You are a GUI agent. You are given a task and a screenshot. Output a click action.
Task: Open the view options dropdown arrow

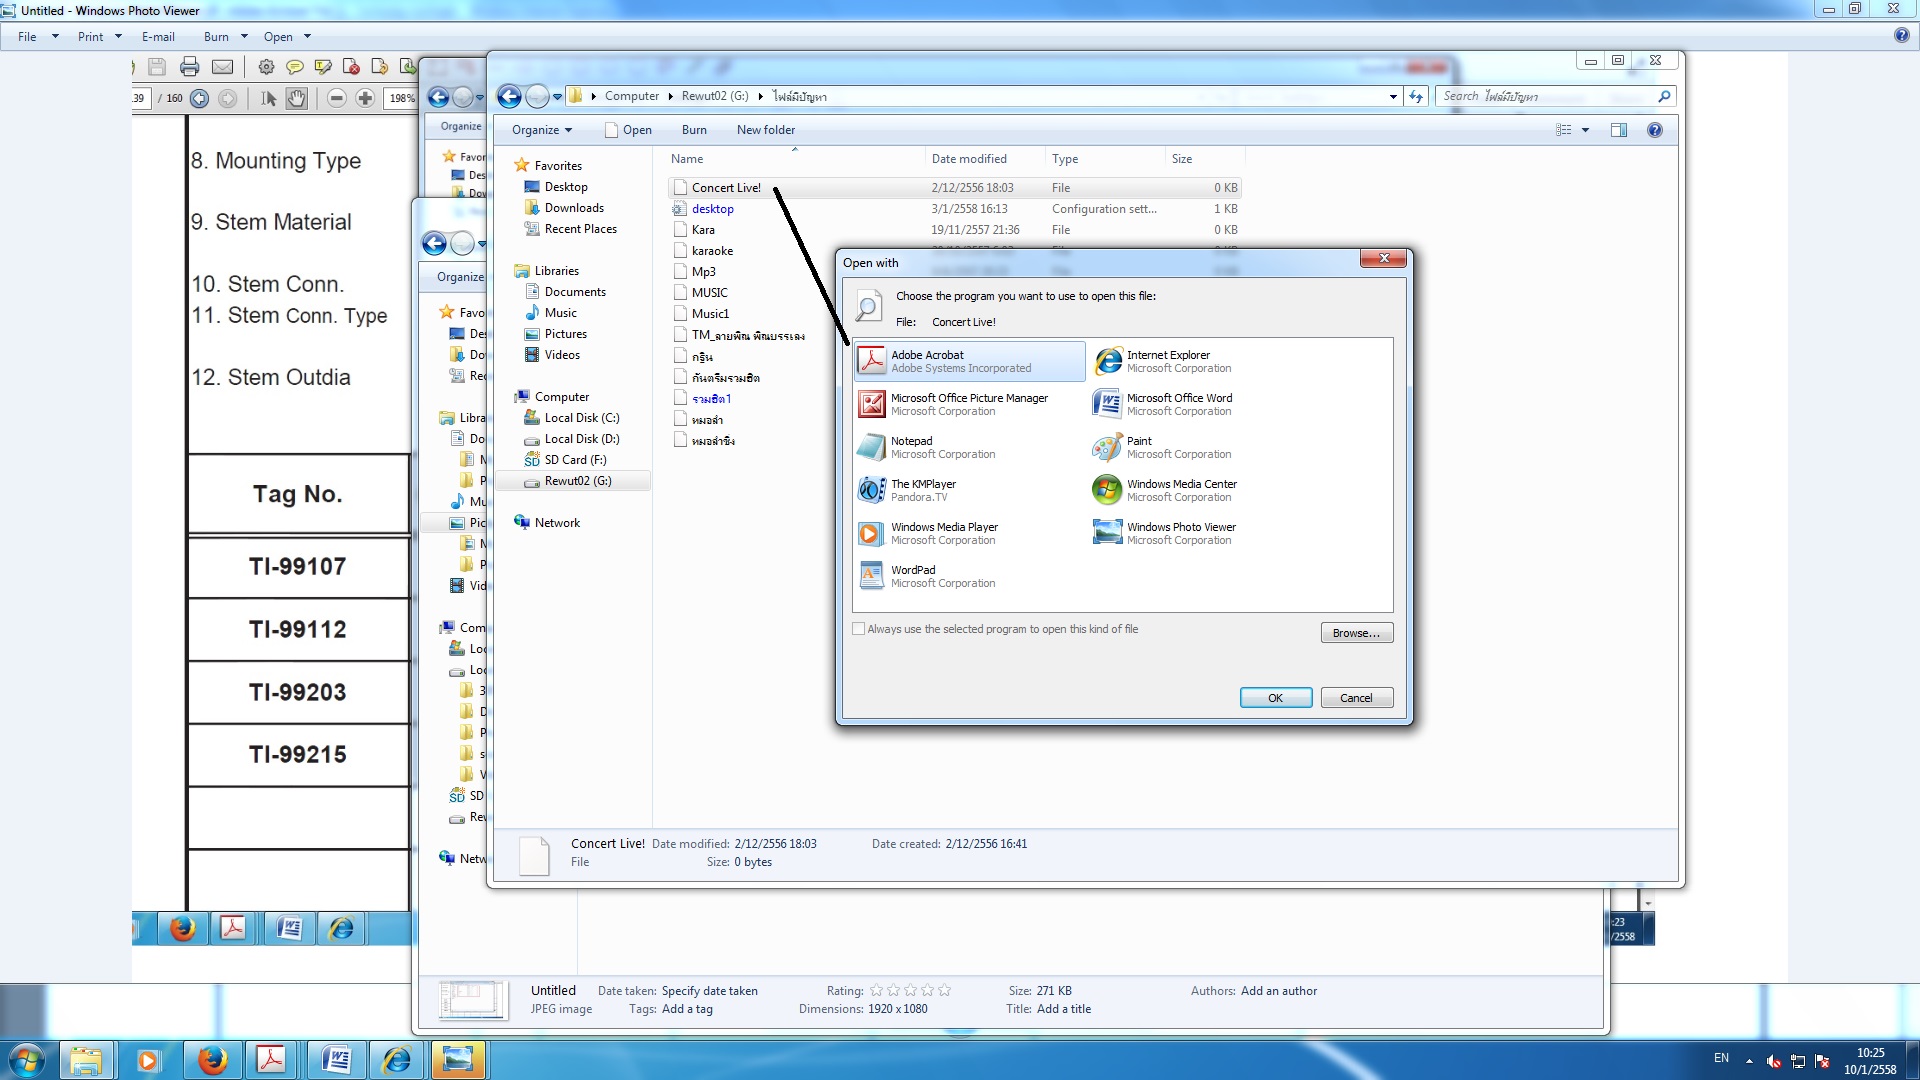tap(1585, 130)
